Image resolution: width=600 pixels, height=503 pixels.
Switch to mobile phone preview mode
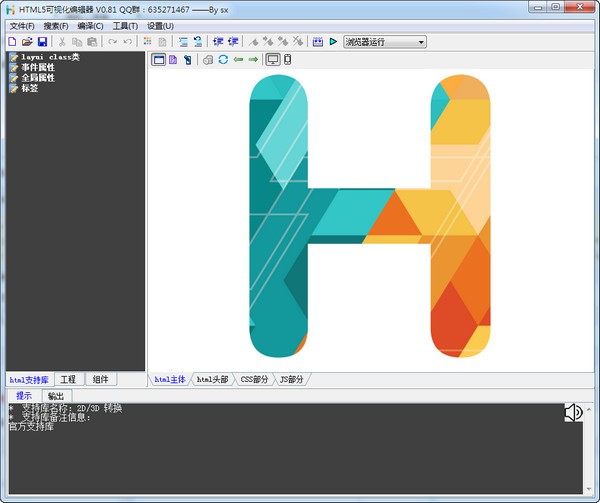click(x=288, y=60)
